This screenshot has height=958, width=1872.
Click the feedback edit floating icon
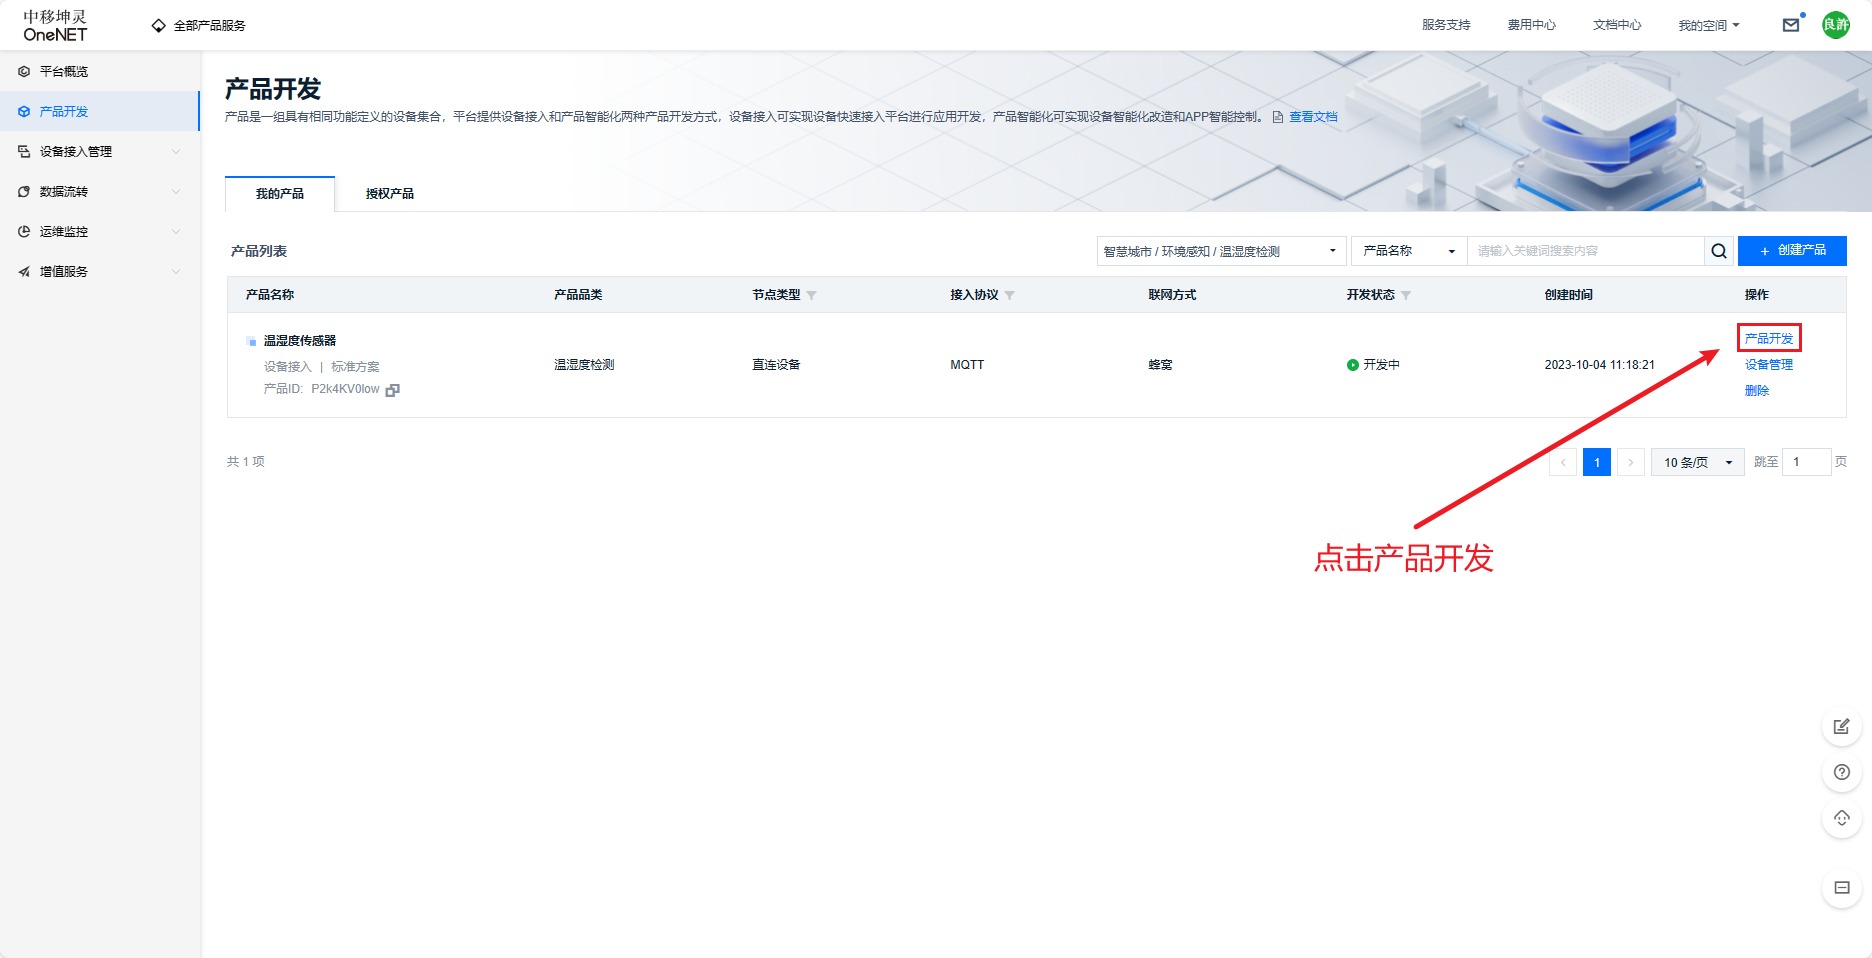click(1842, 726)
